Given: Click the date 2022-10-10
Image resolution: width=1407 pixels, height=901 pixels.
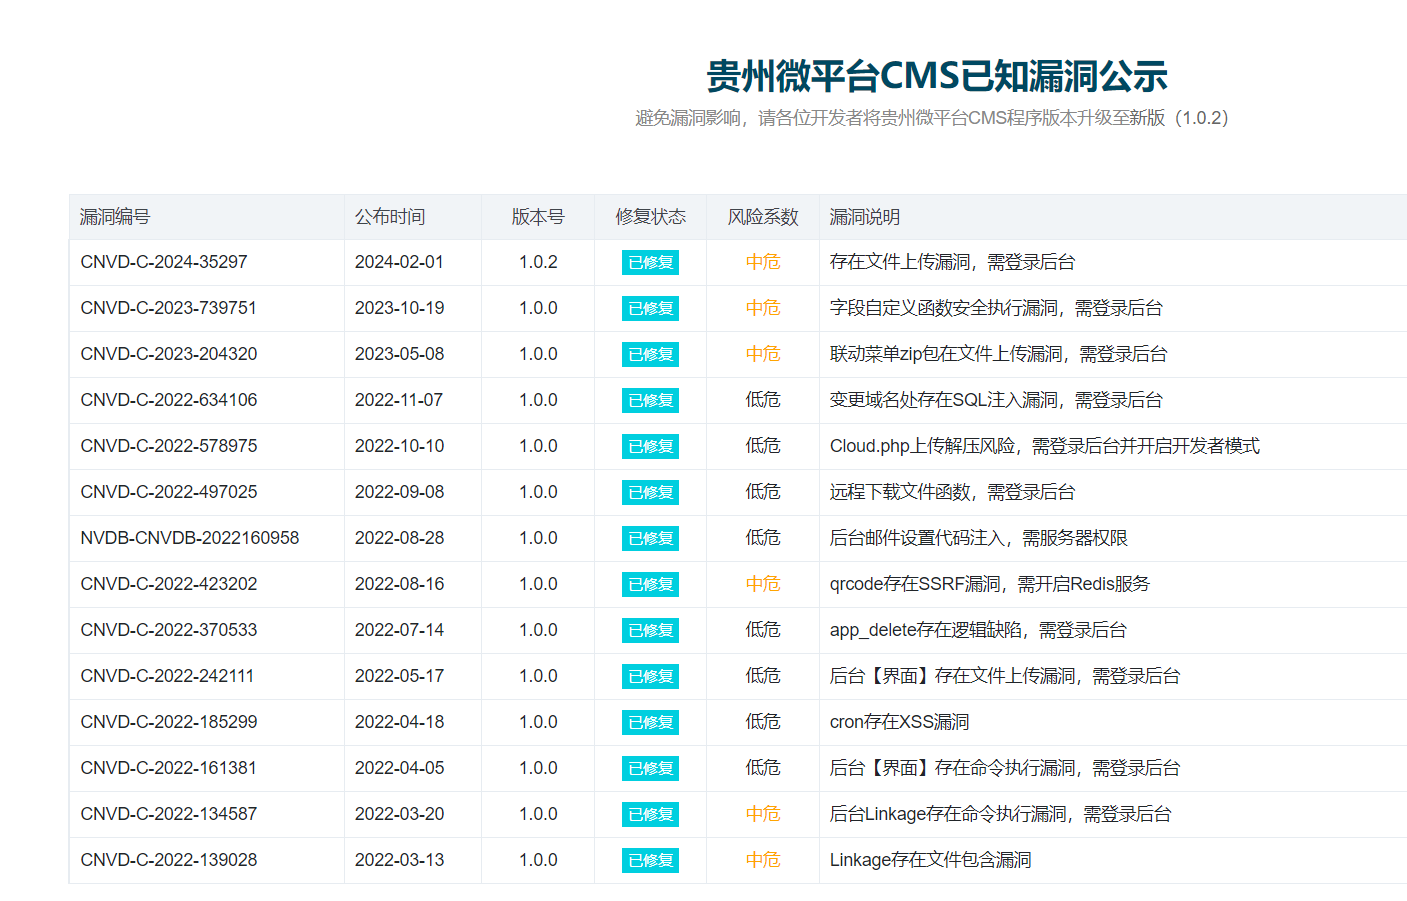Looking at the screenshot, I should click(399, 446).
